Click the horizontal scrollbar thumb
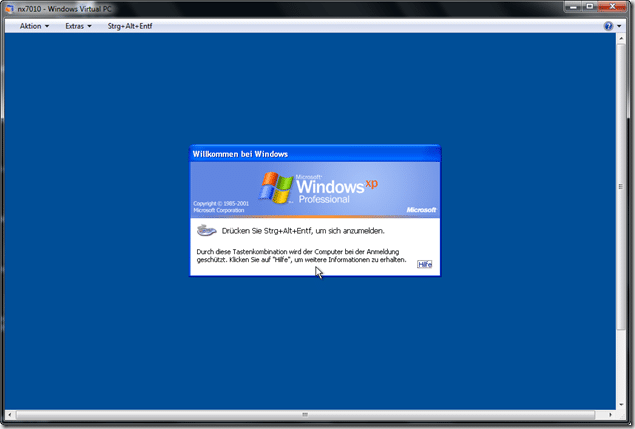This screenshot has width=635, height=429. click(305, 414)
